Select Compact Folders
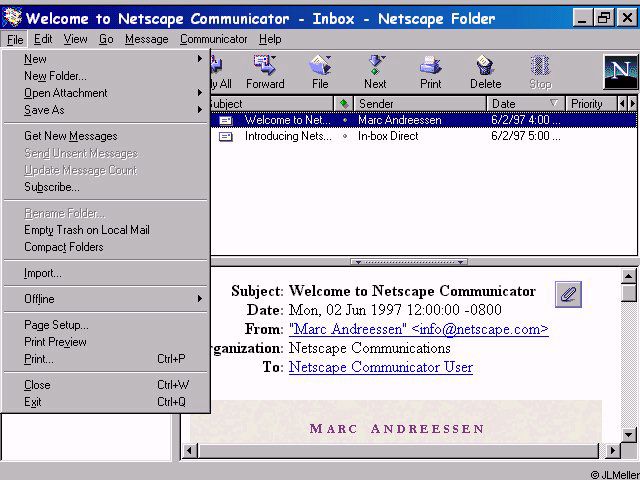 (x=106, y=247)
